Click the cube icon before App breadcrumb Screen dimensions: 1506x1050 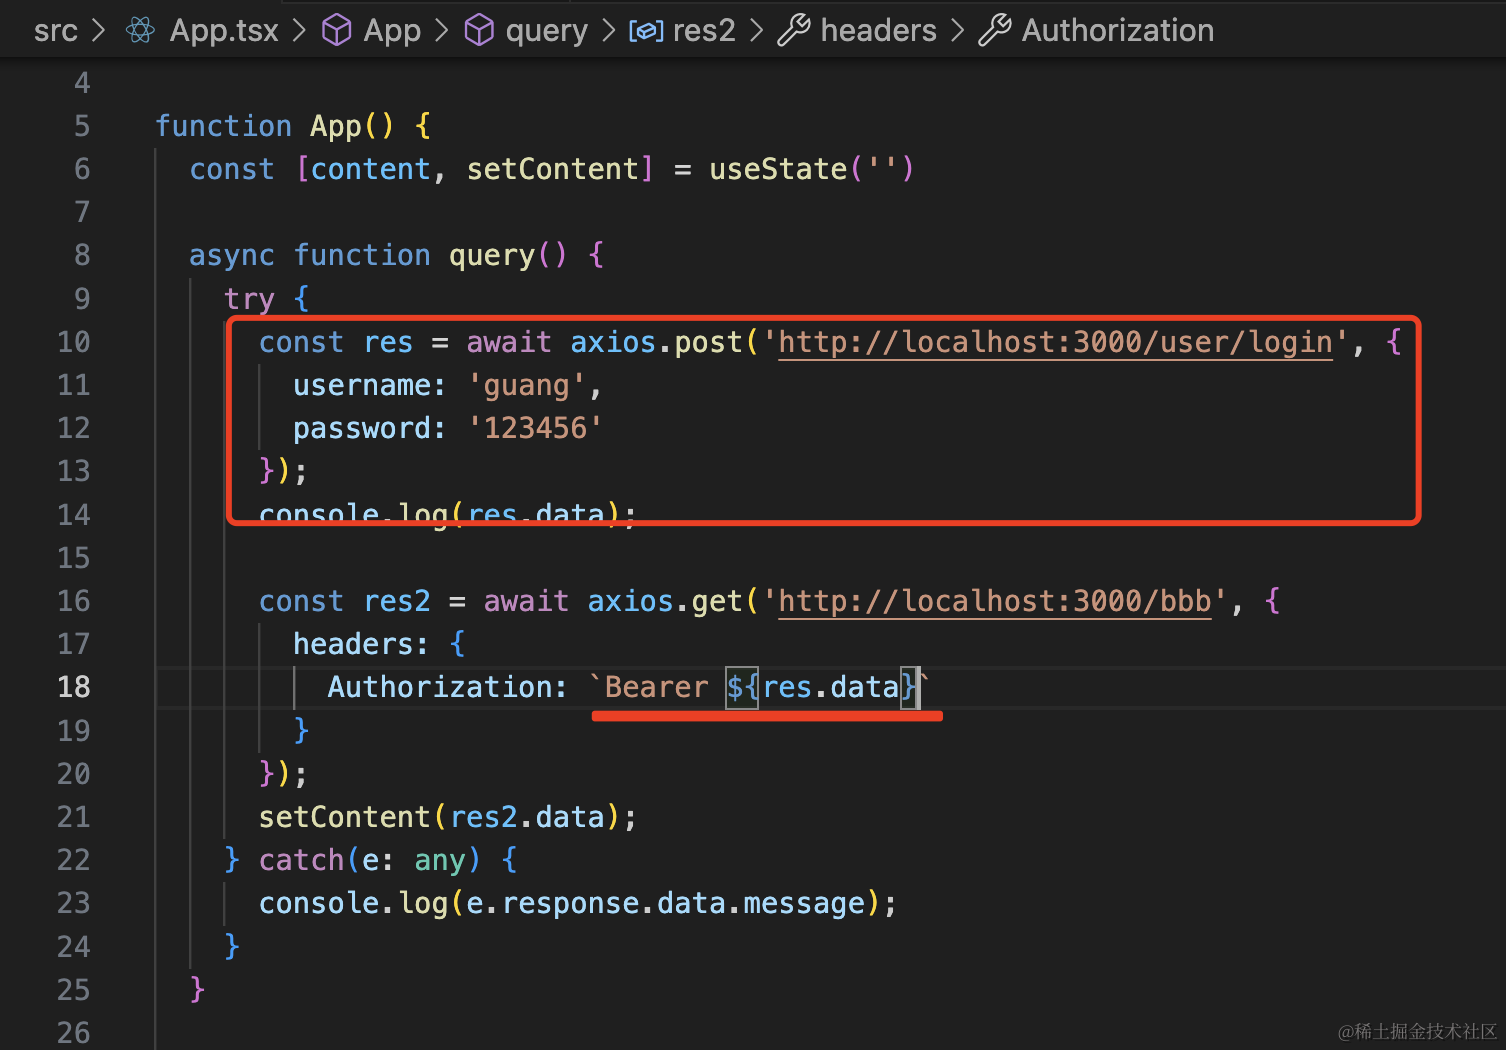pyautogui.click(x=336, y=31)
